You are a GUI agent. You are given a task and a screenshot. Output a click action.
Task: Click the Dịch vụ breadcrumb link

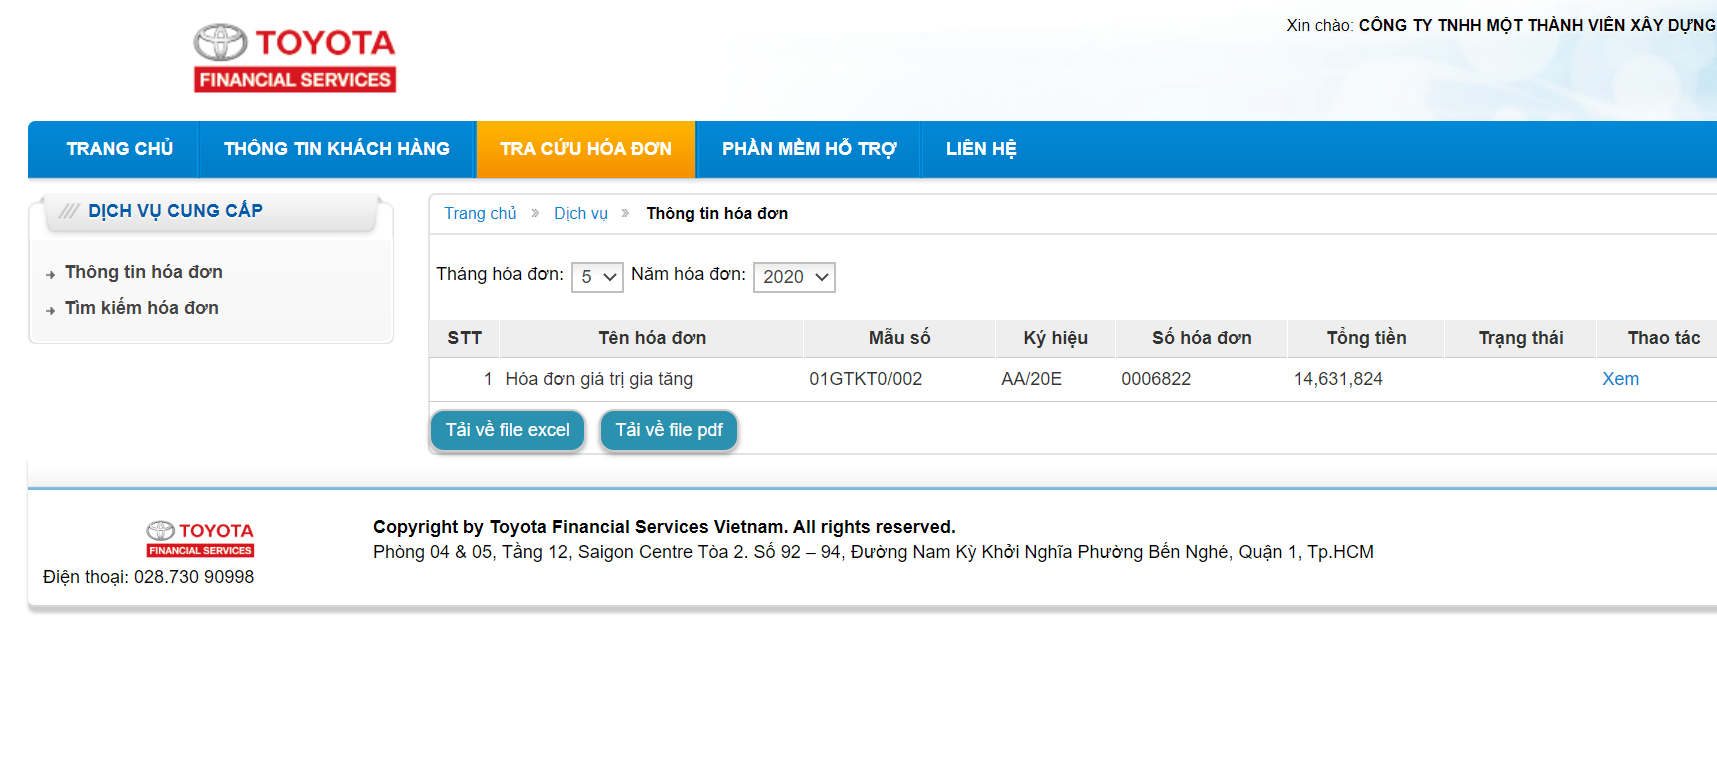point(580,214)
